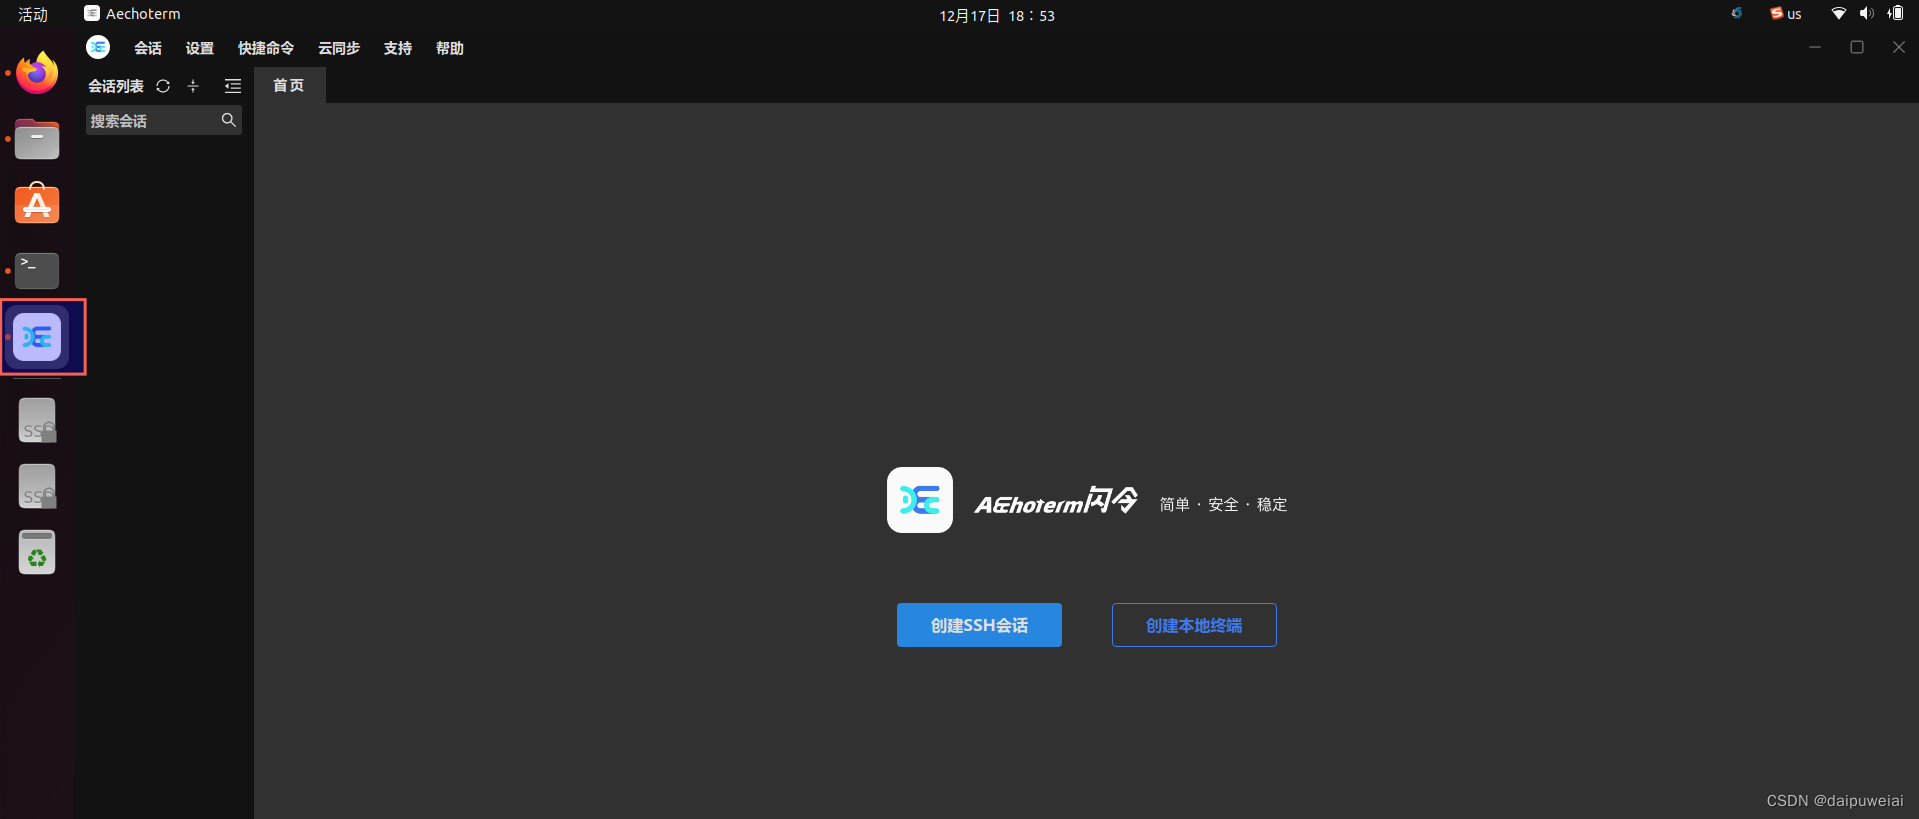Image resolution: width=1919 pixels, height=819 pixels.
Task: Close the Aechoterm window
Action: point(1899,47)
